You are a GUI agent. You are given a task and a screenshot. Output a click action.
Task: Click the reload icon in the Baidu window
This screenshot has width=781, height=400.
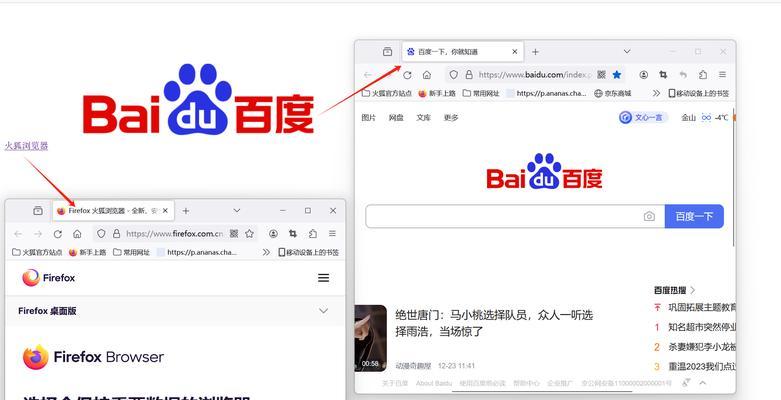407,75
